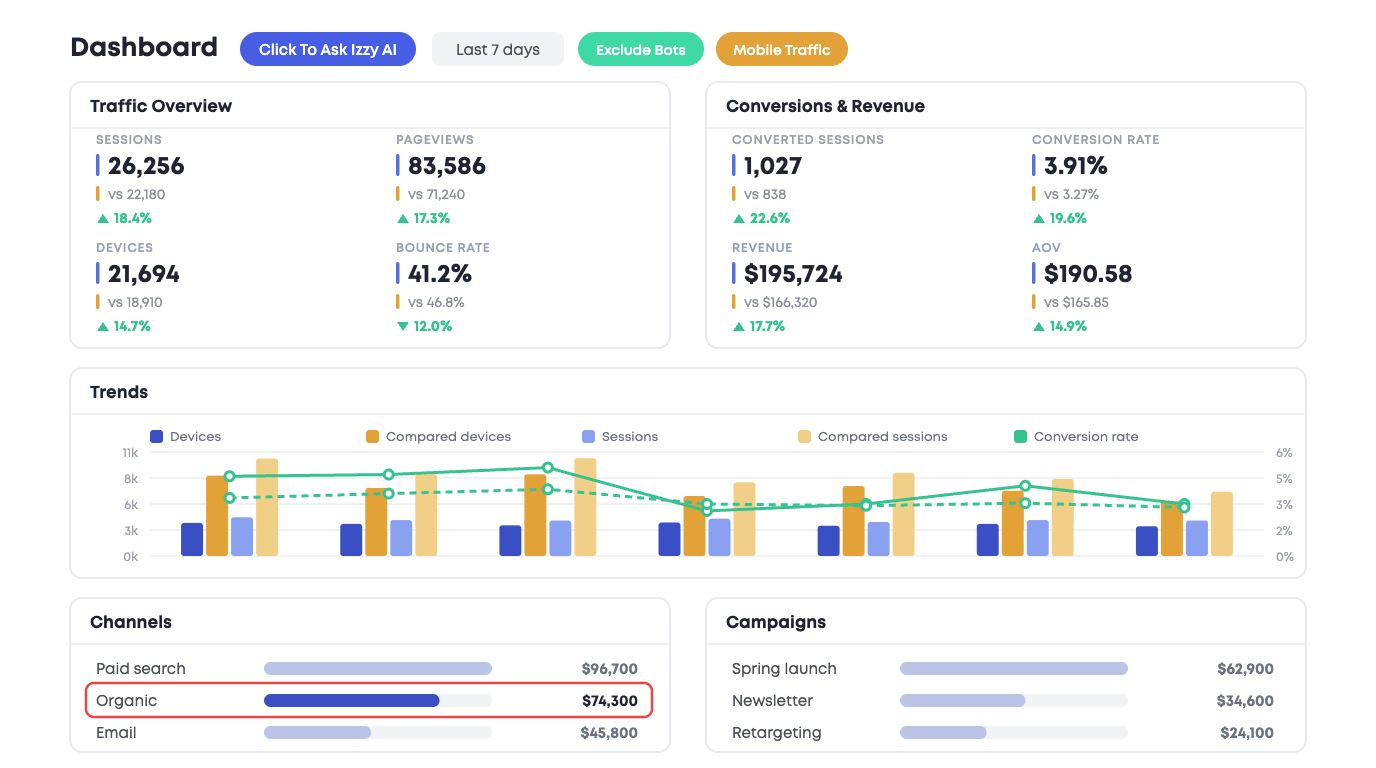Image resolution: width=1376 pixels, height=768 pixels.
Task: Click the Conversions & Revenue panel title
Action: tap(825, 106)
